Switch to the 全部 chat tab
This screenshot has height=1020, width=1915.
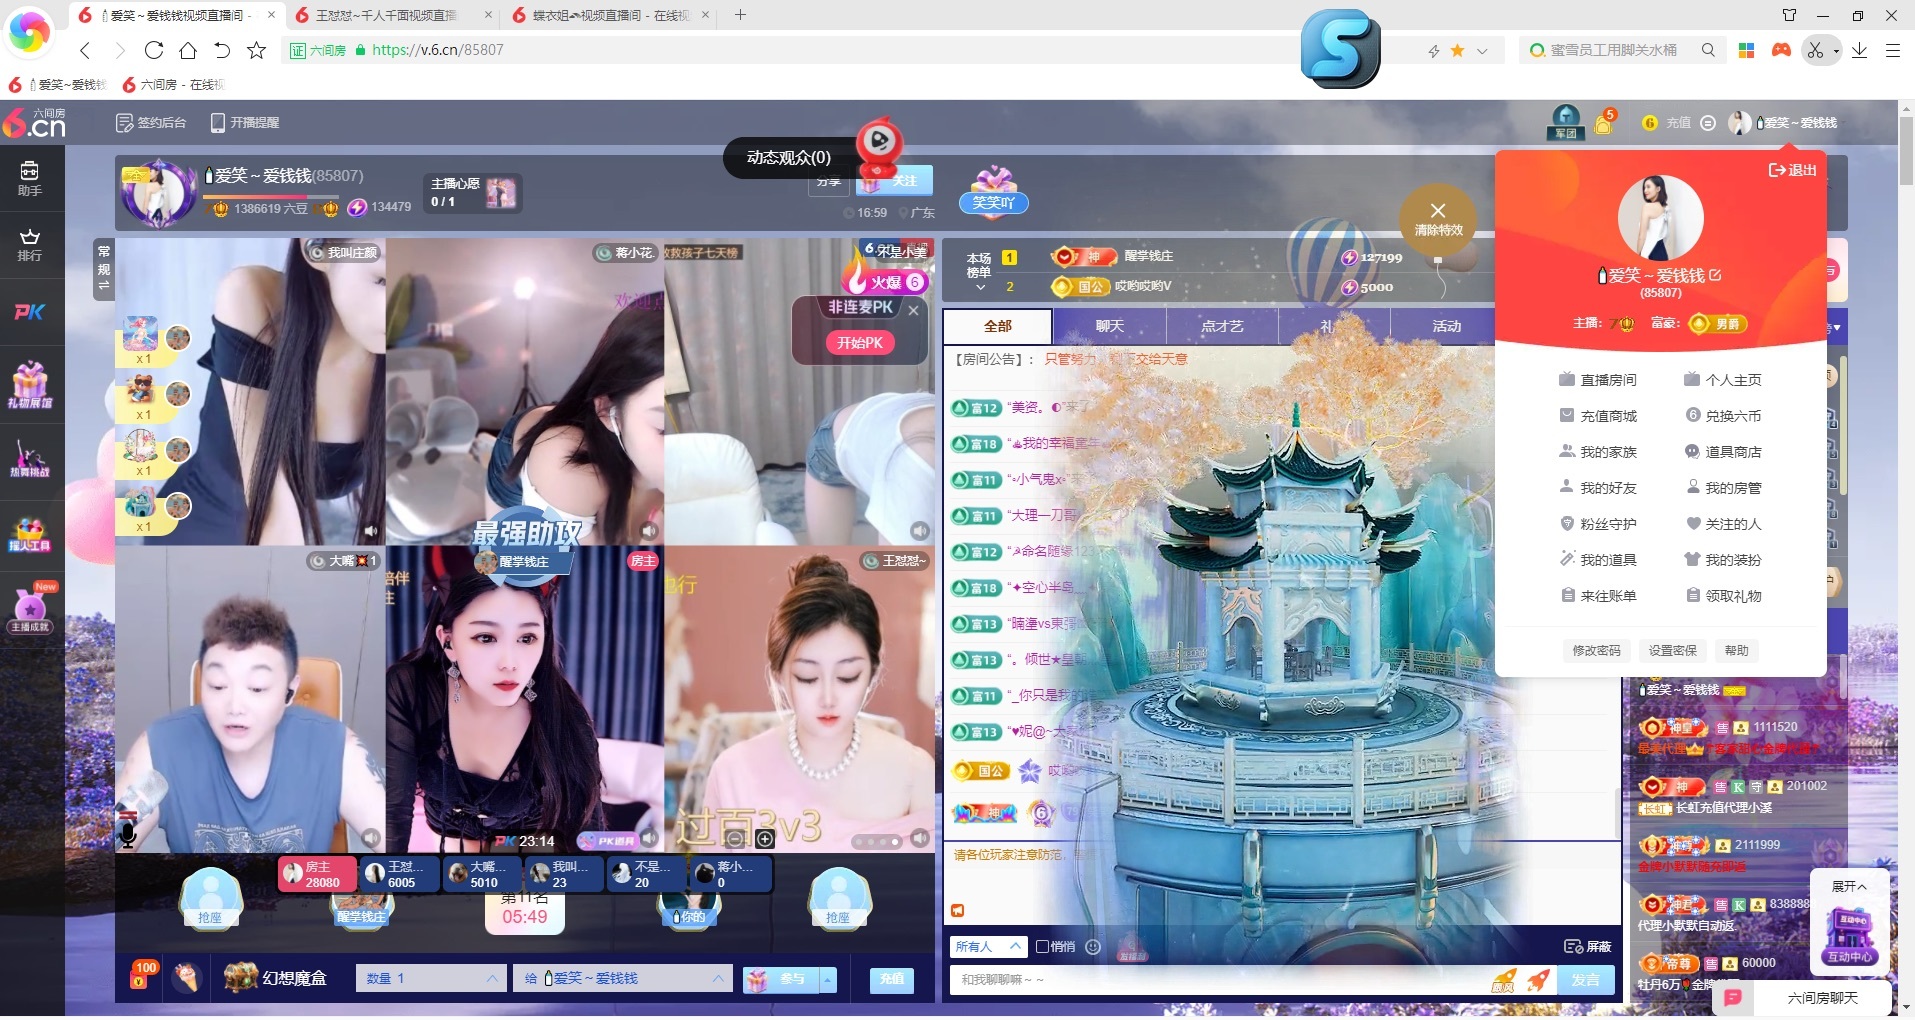coord(997,326)
